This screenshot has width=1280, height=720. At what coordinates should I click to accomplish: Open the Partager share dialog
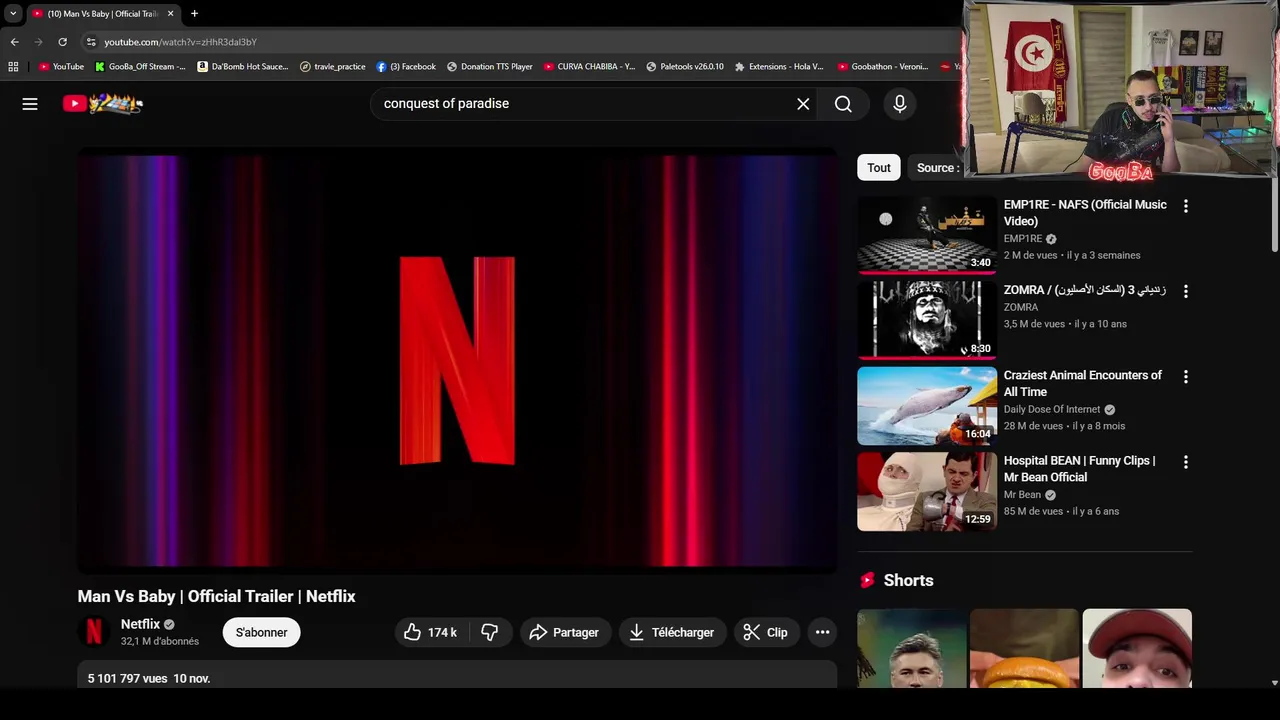click(564, 632)
